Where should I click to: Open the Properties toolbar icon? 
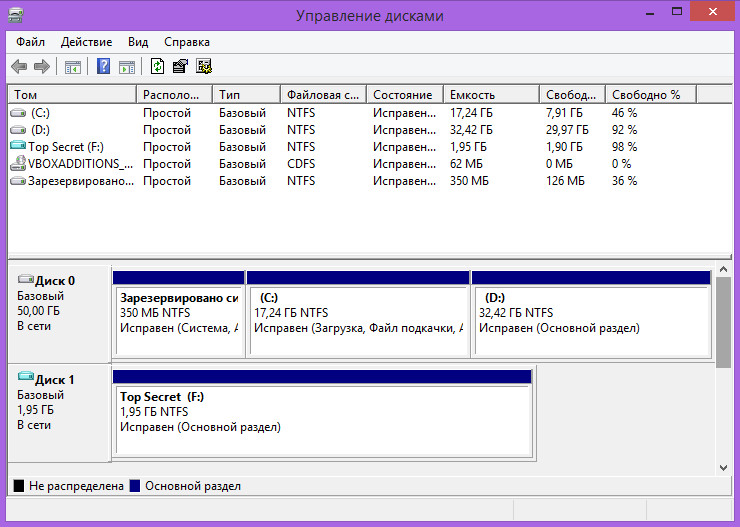180,66
